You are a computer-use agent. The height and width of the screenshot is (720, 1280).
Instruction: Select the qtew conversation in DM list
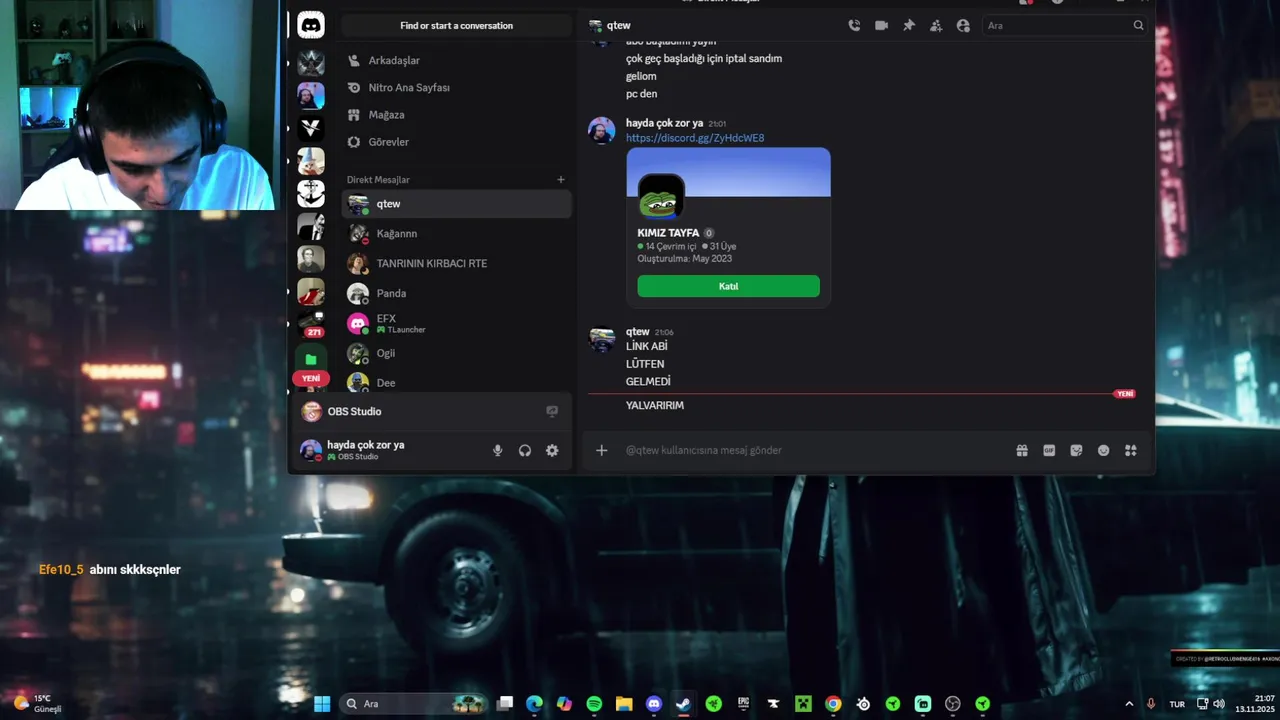coord(457,204)
